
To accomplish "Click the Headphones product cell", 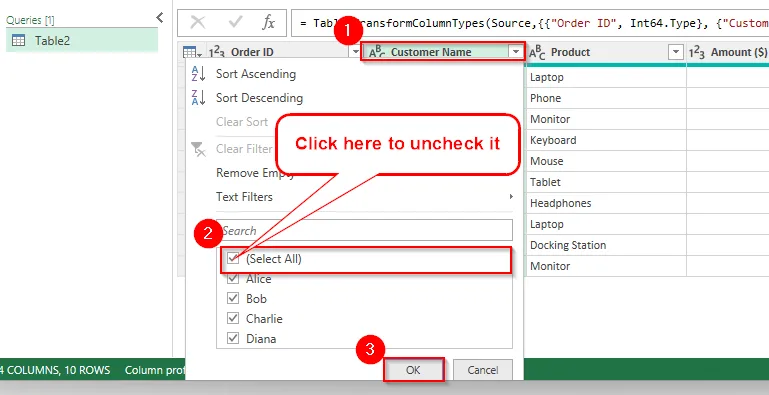I will click(605, 203).
